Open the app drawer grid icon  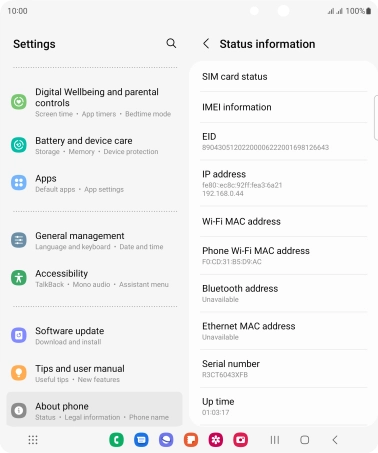point(33,440)
